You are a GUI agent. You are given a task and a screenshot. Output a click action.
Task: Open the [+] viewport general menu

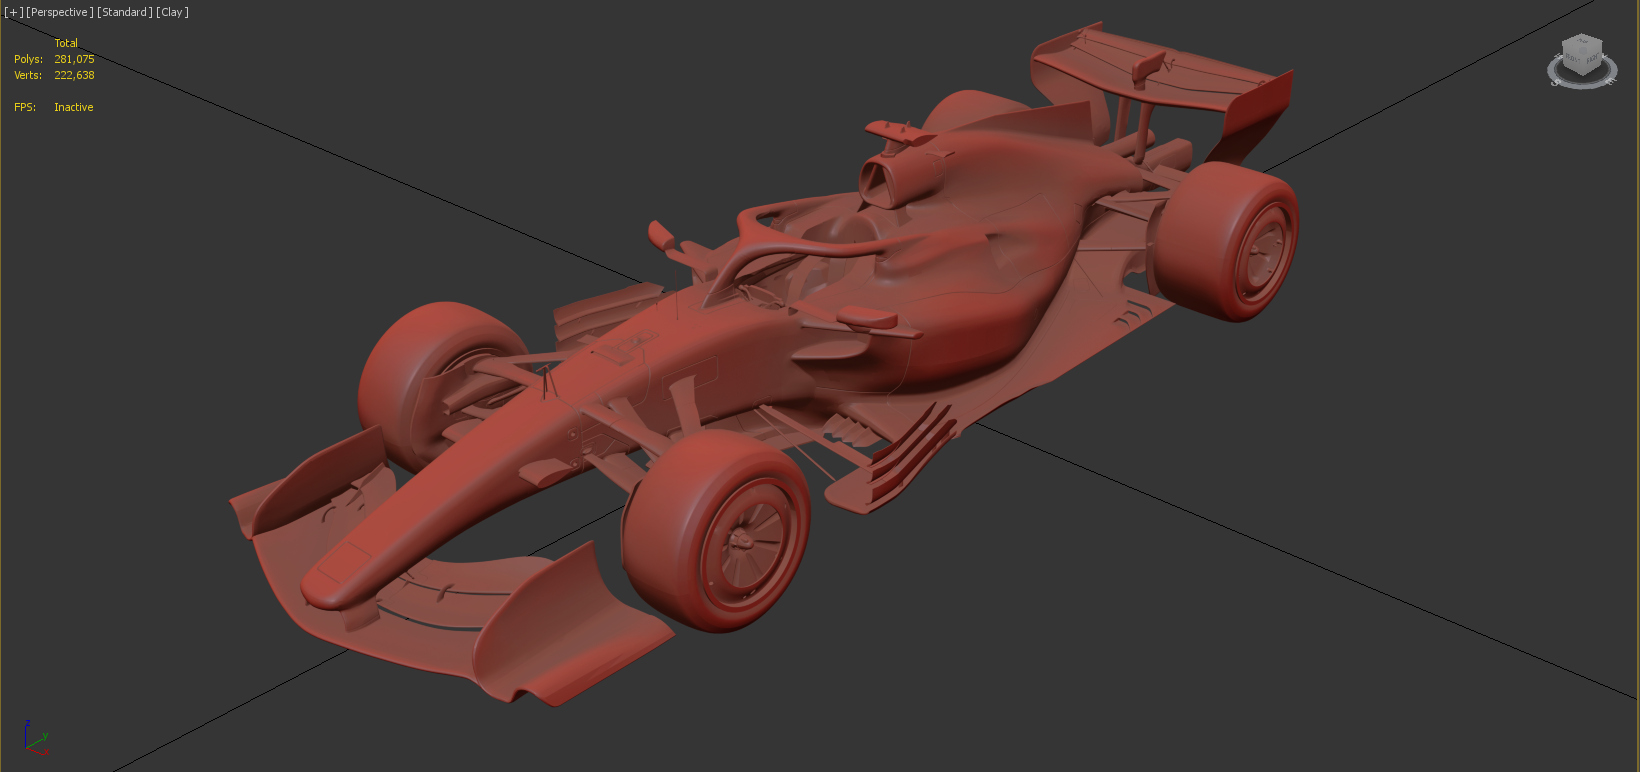pos(13,12)
